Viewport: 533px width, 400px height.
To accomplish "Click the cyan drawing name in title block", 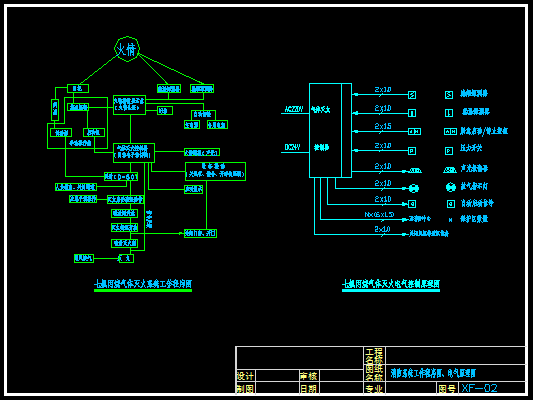I will (x=433, y=373).
